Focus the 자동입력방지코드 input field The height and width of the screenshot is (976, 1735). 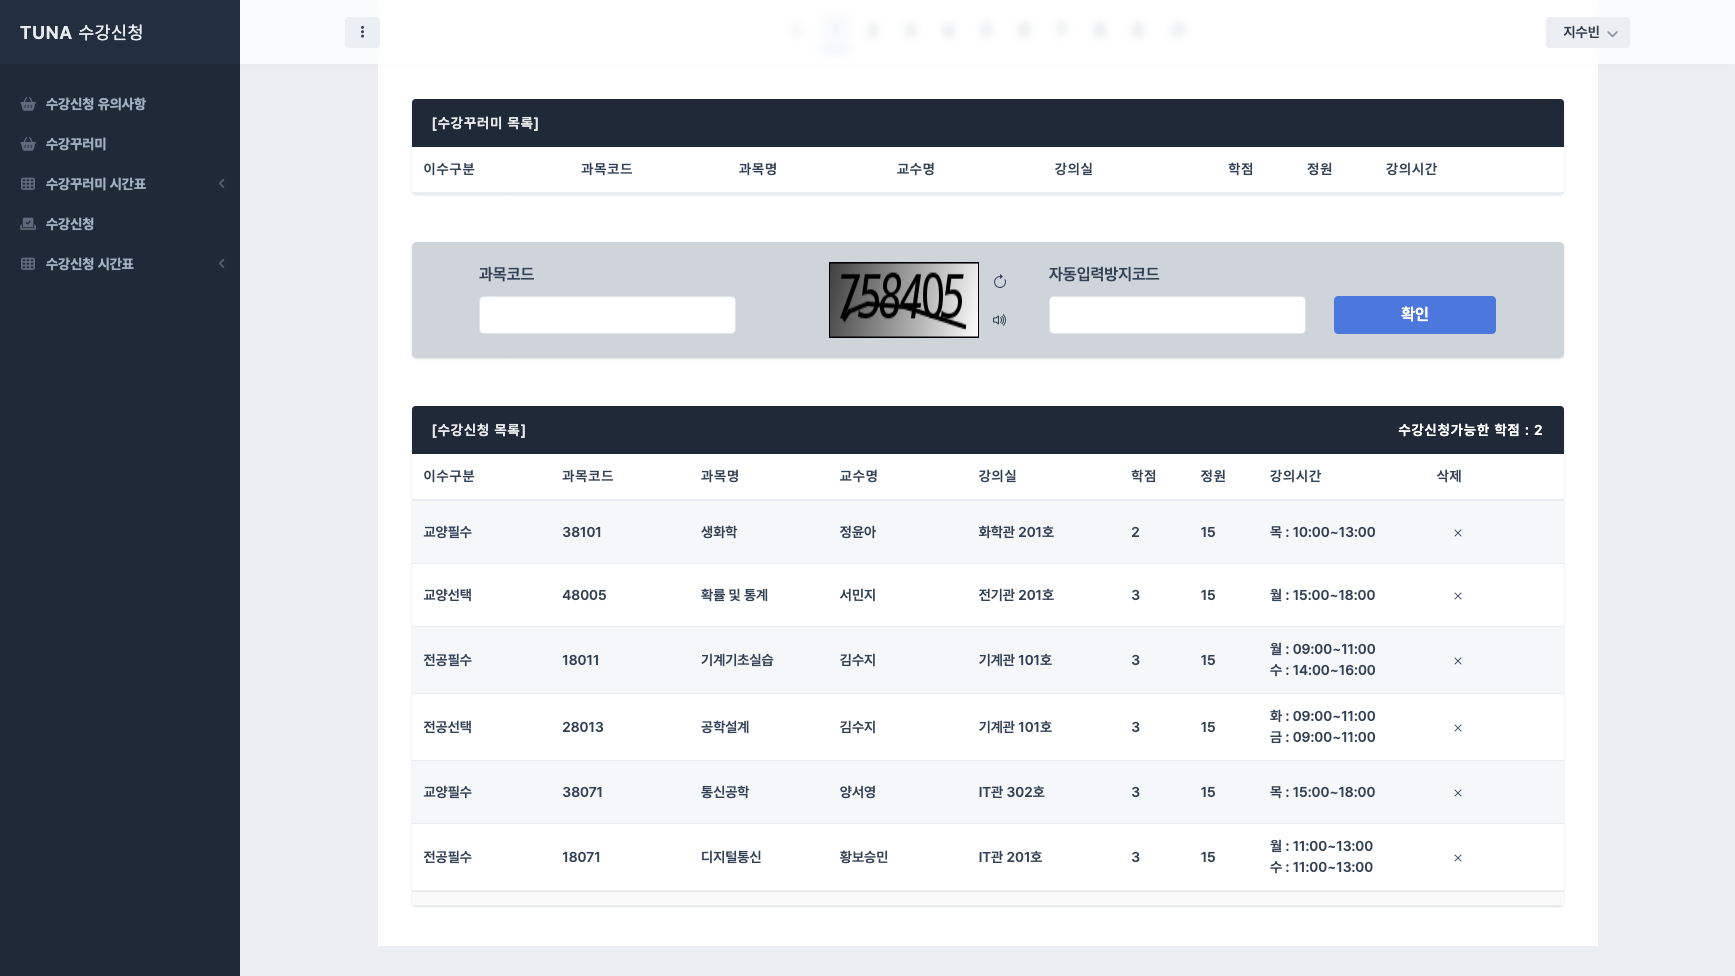tap(1177, 315)
